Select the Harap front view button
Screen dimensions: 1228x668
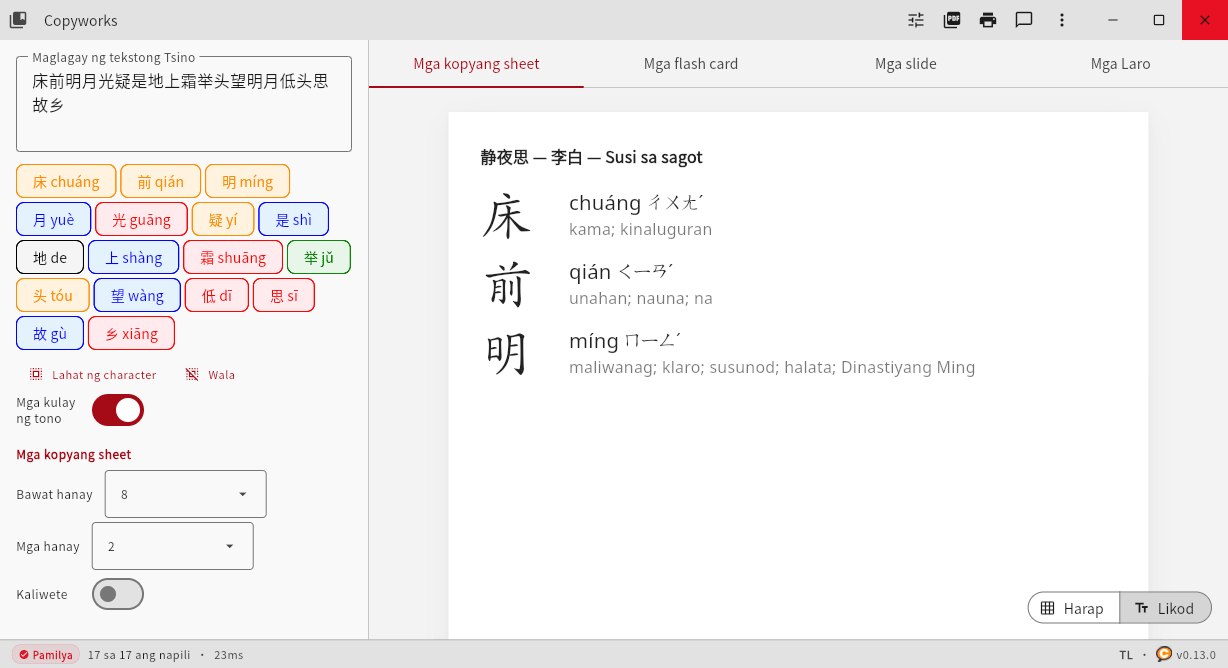coord(1073,608)
